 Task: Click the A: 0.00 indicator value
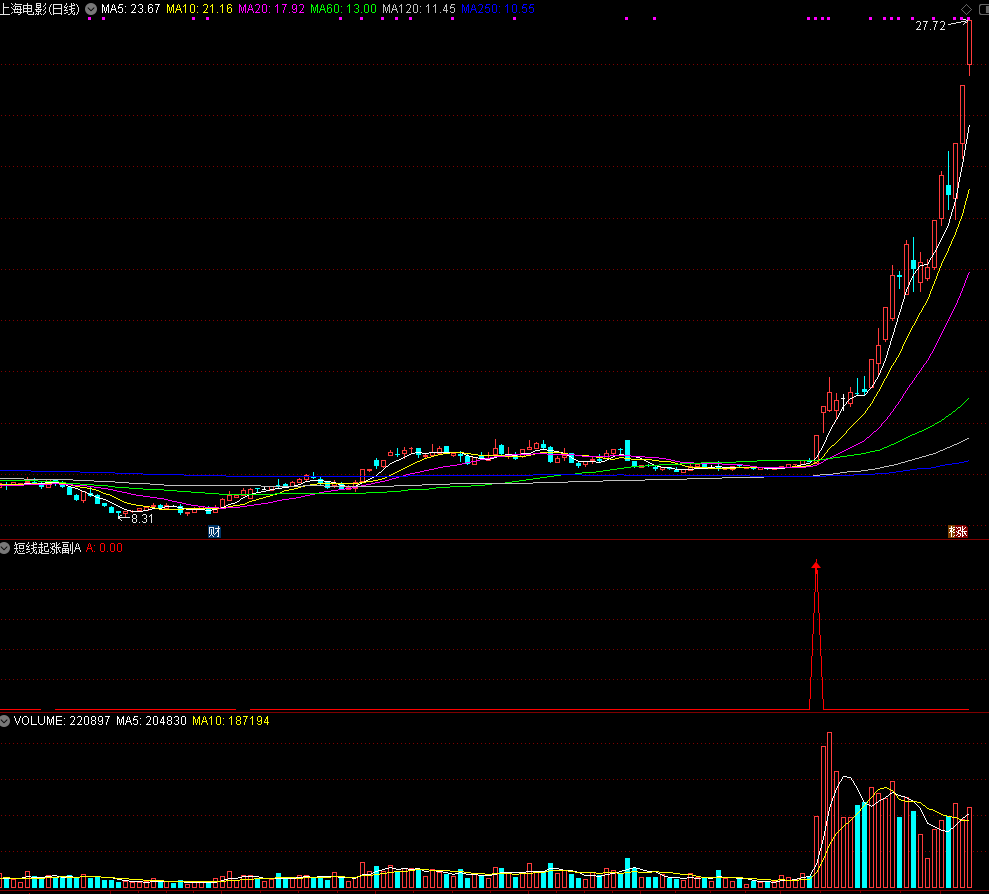(104, 548)
